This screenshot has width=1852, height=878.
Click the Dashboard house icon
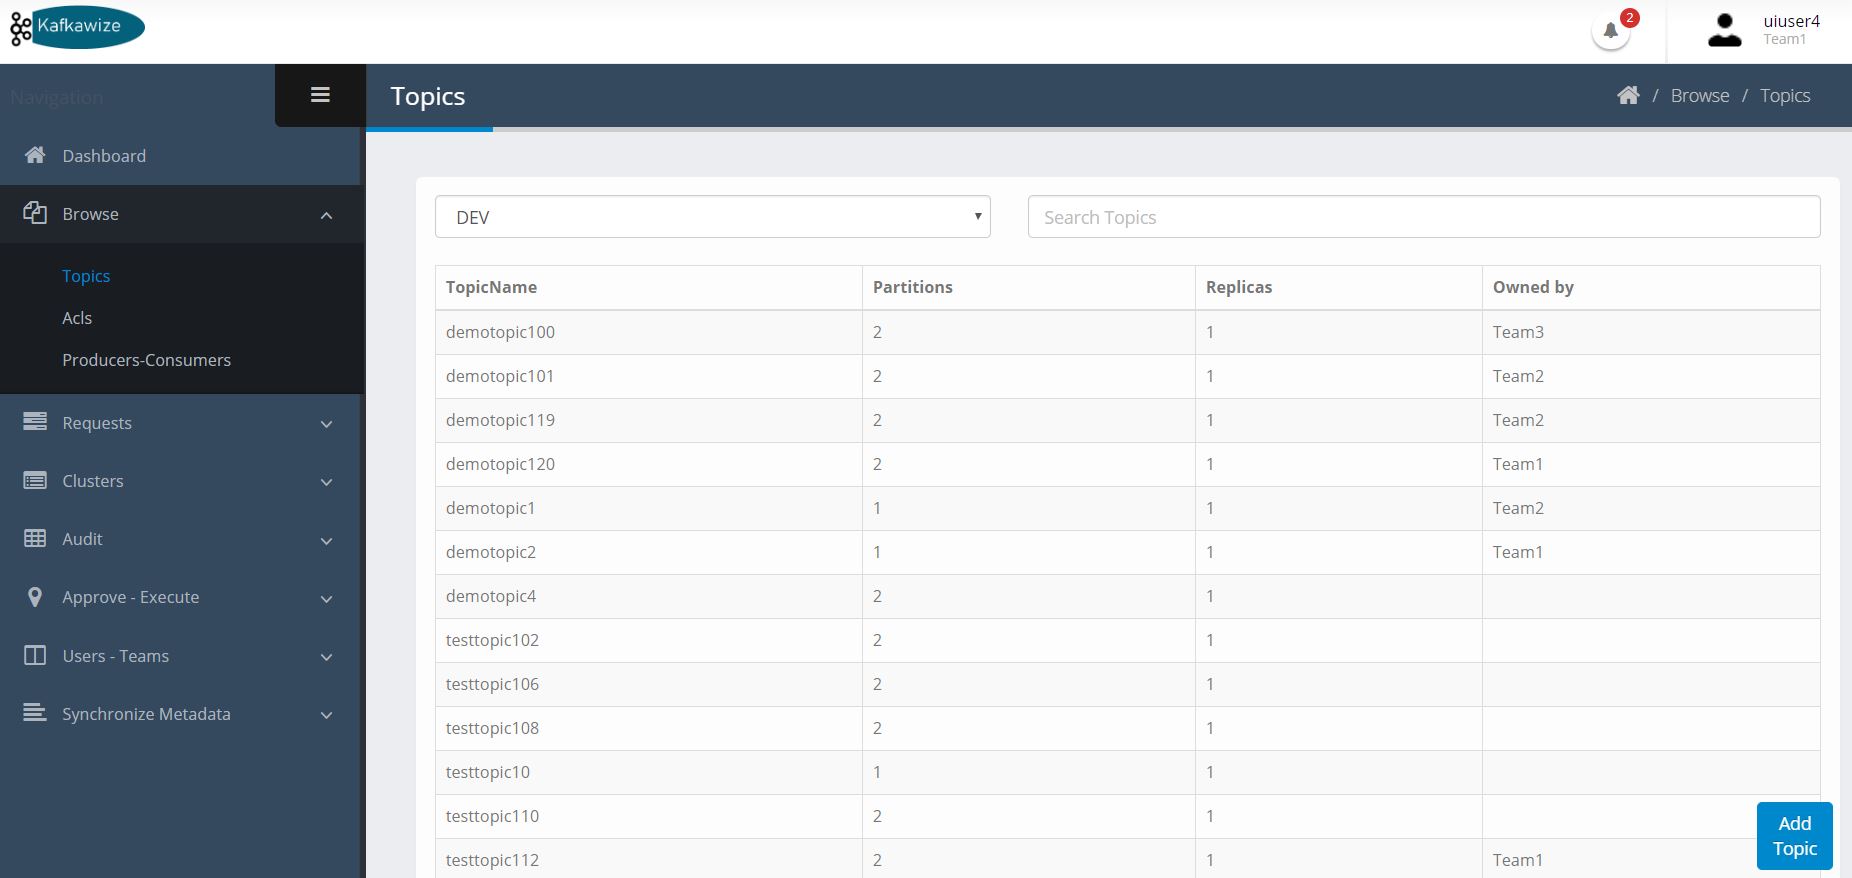[x=35, y=155]
